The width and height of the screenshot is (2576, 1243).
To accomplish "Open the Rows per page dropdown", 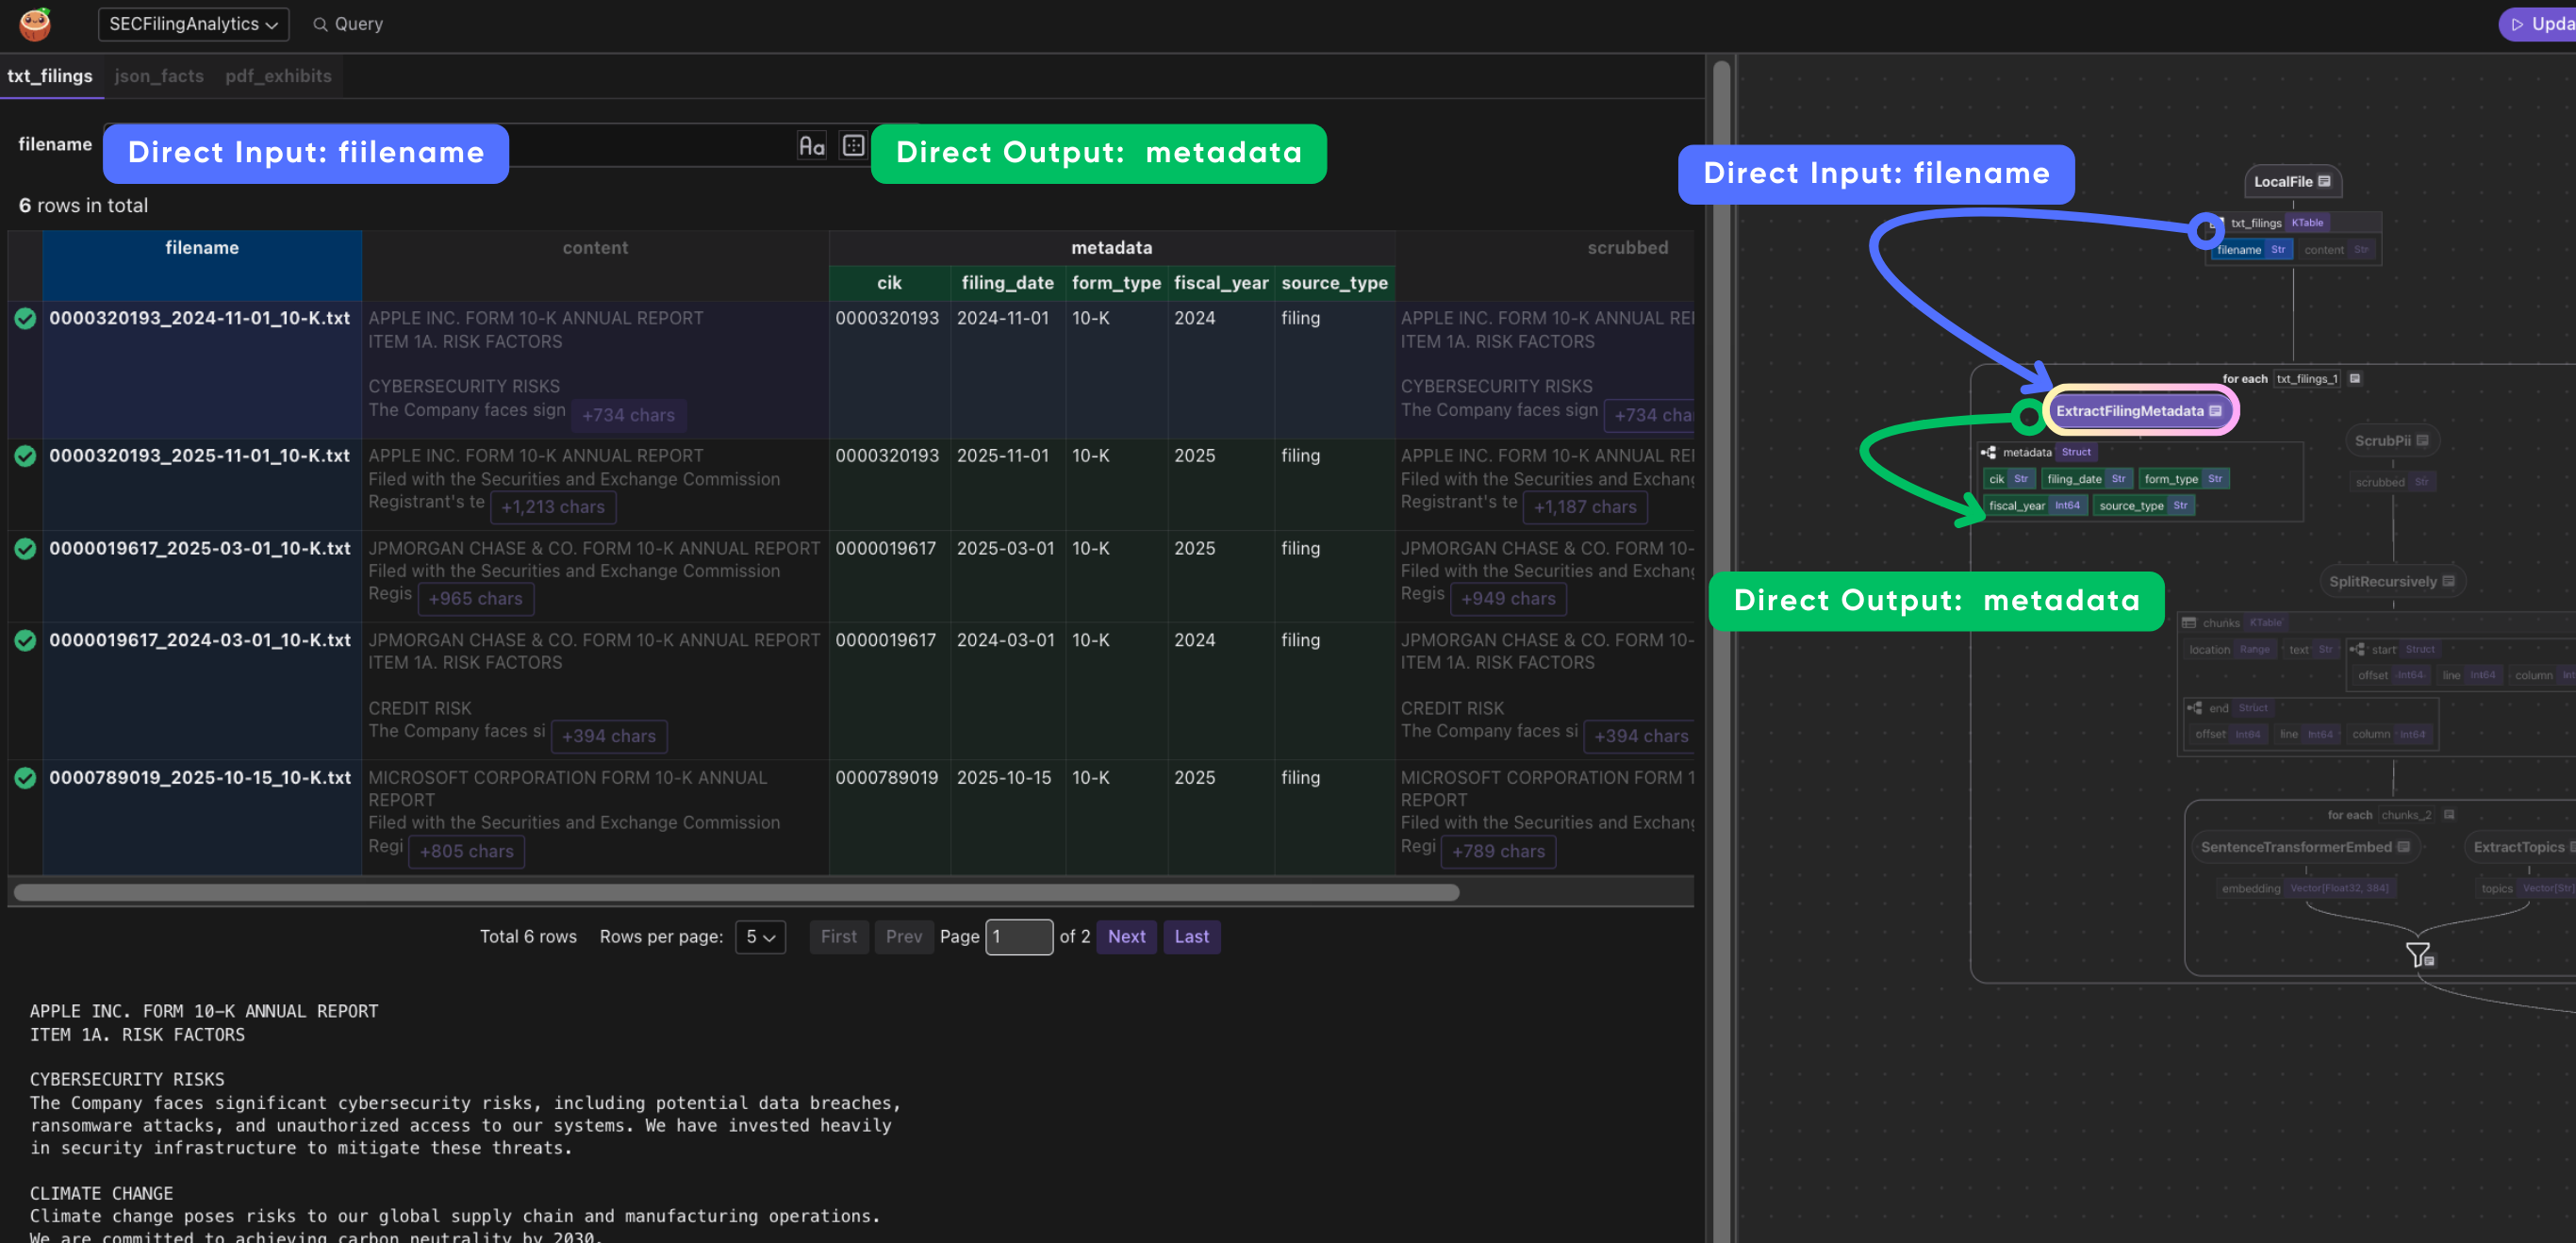I will pos(760,937).
